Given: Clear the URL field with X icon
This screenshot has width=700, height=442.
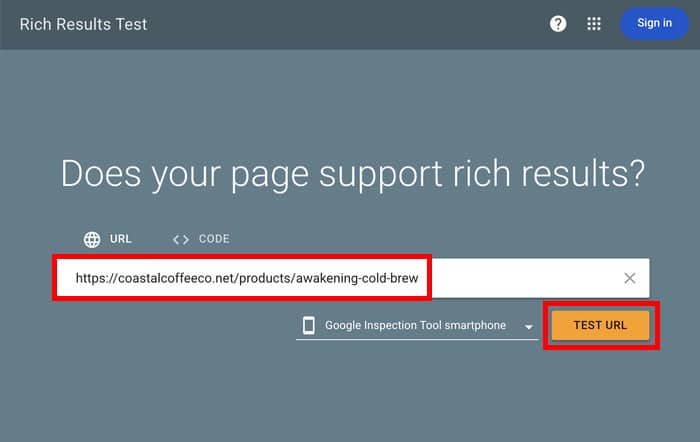Looking at the screenshot, I should click(x=629, y=278).
